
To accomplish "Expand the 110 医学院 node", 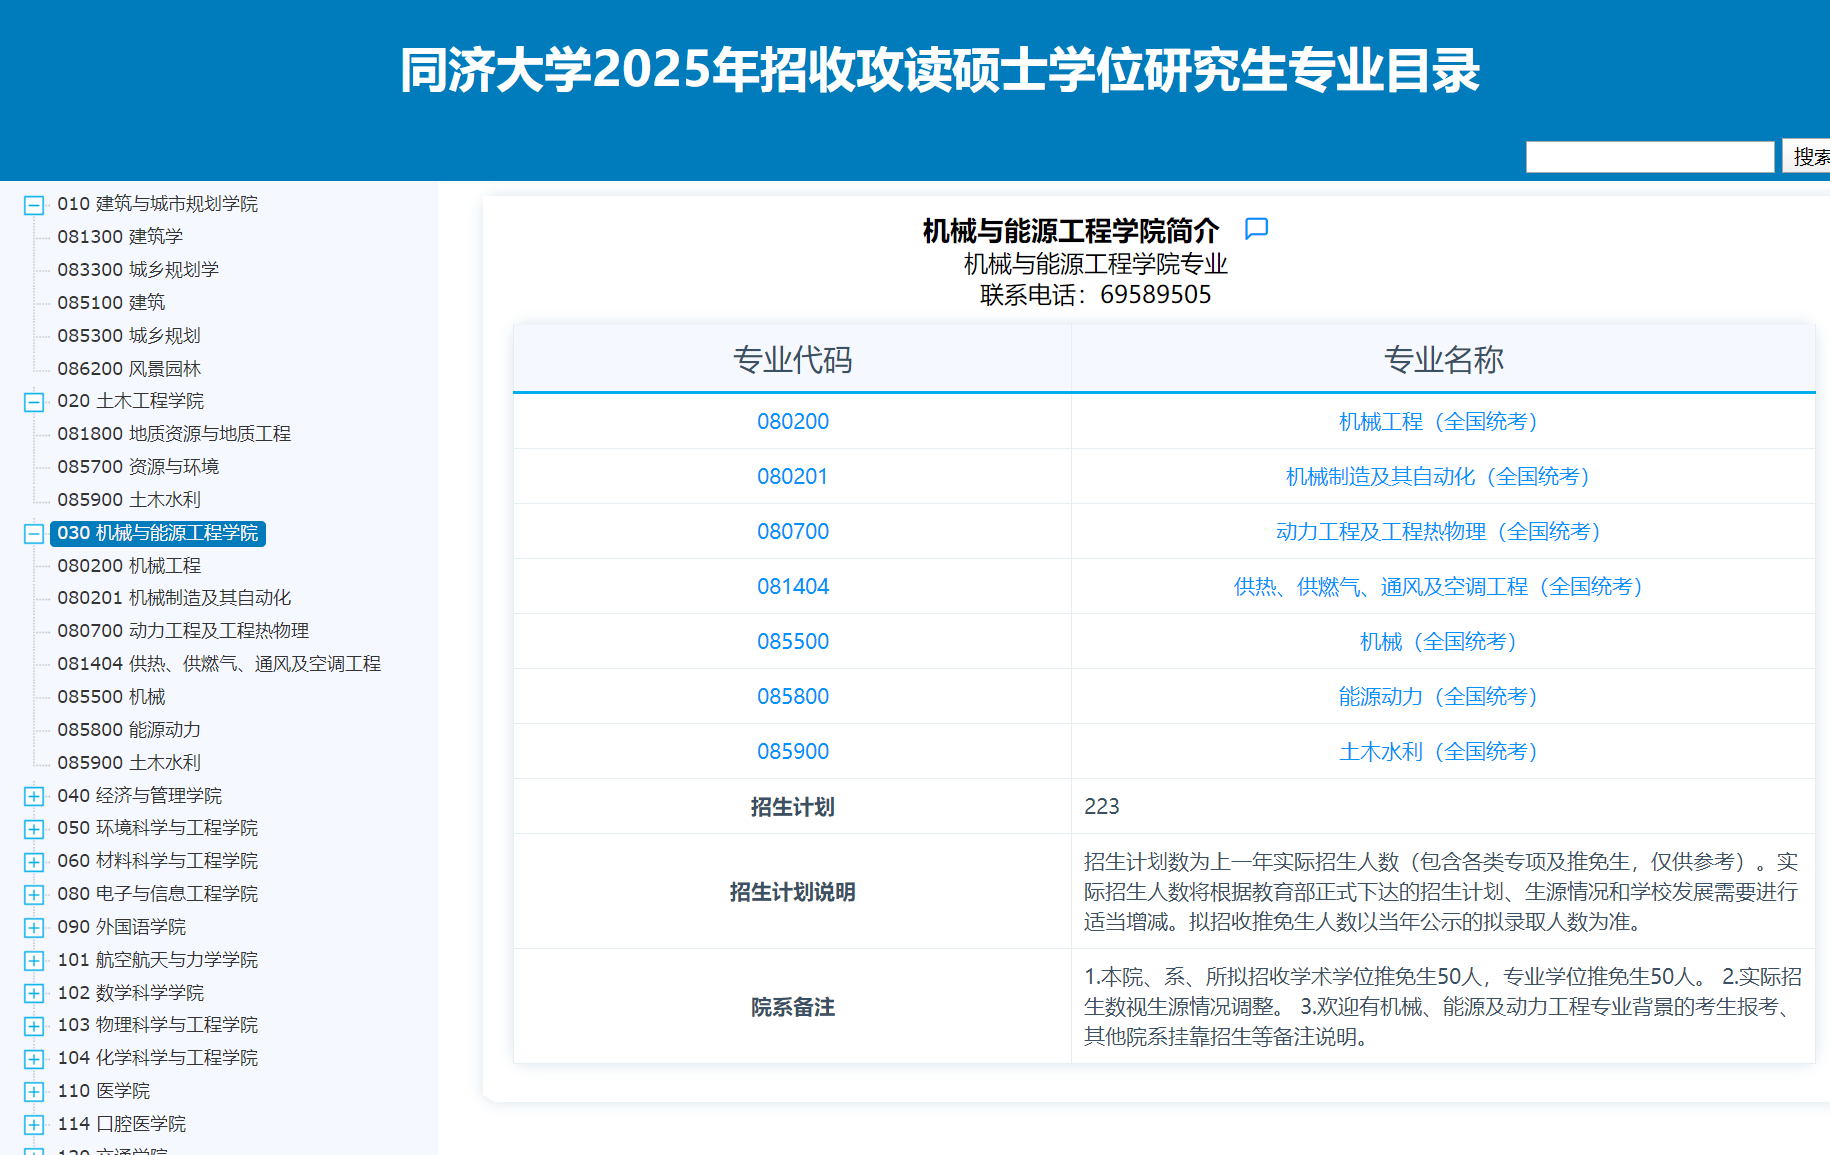I will [x=34, y=1092].
